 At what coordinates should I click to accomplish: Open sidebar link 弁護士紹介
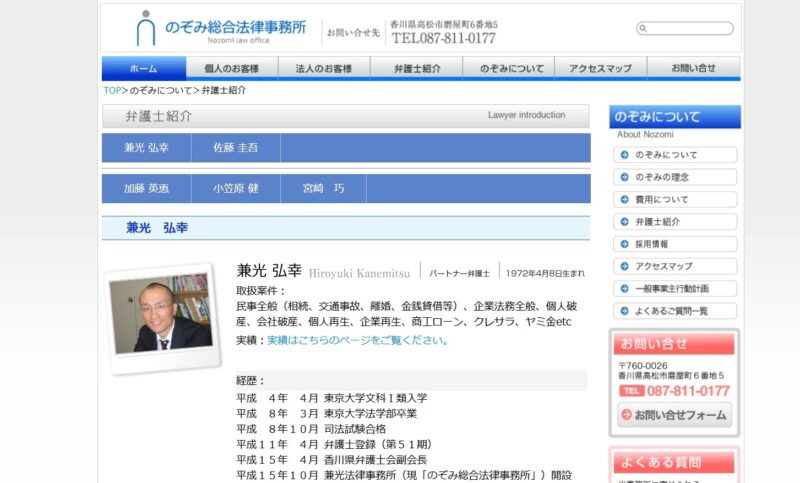tap(675, 222)
